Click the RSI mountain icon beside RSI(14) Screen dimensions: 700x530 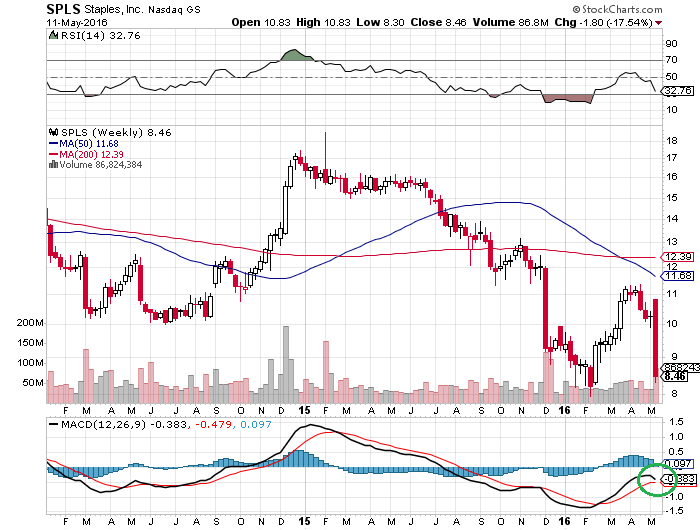point(53,35)
